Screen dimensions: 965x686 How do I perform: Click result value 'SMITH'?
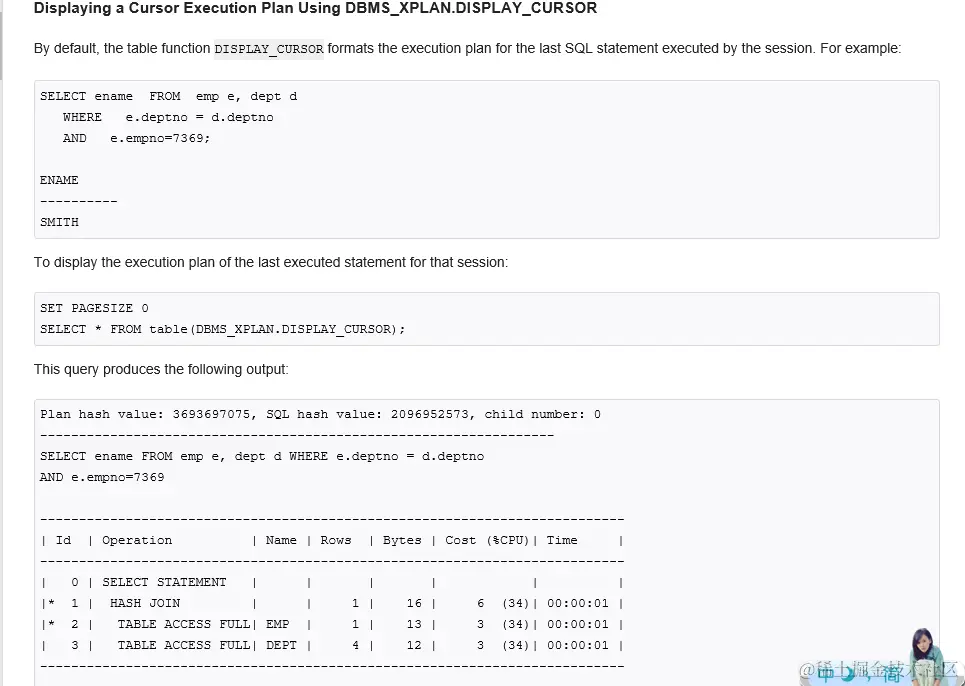click(x=59, y=222)
